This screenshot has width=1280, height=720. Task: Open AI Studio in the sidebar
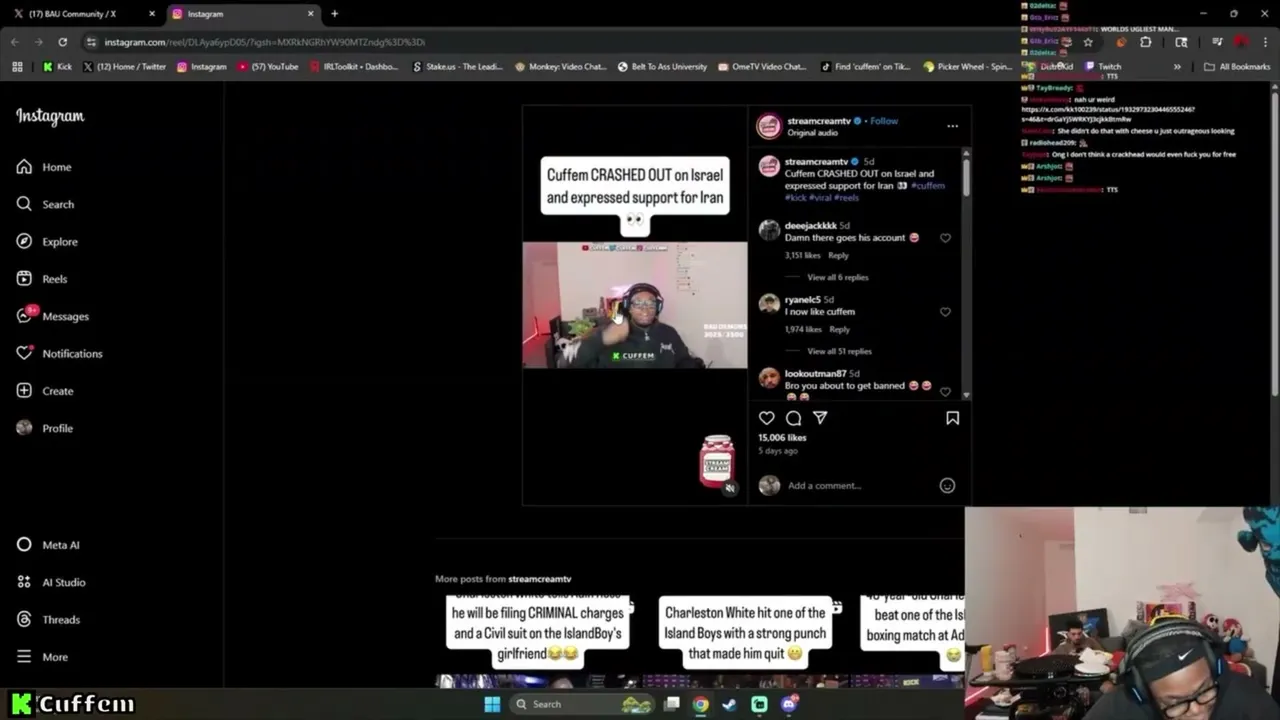(x=51, y=582)
